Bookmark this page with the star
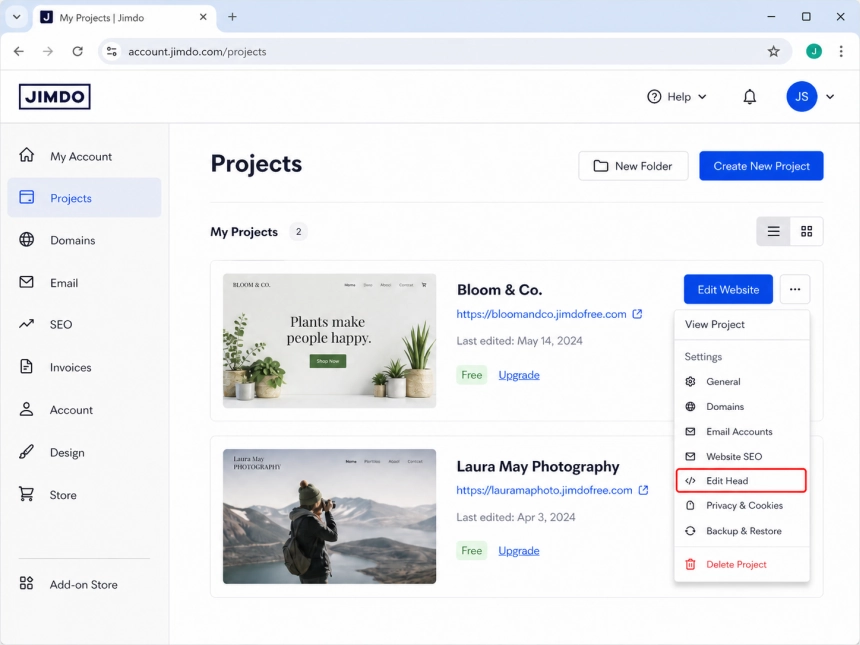The width and height of the screenshot is (860, 645). point(773,52)
